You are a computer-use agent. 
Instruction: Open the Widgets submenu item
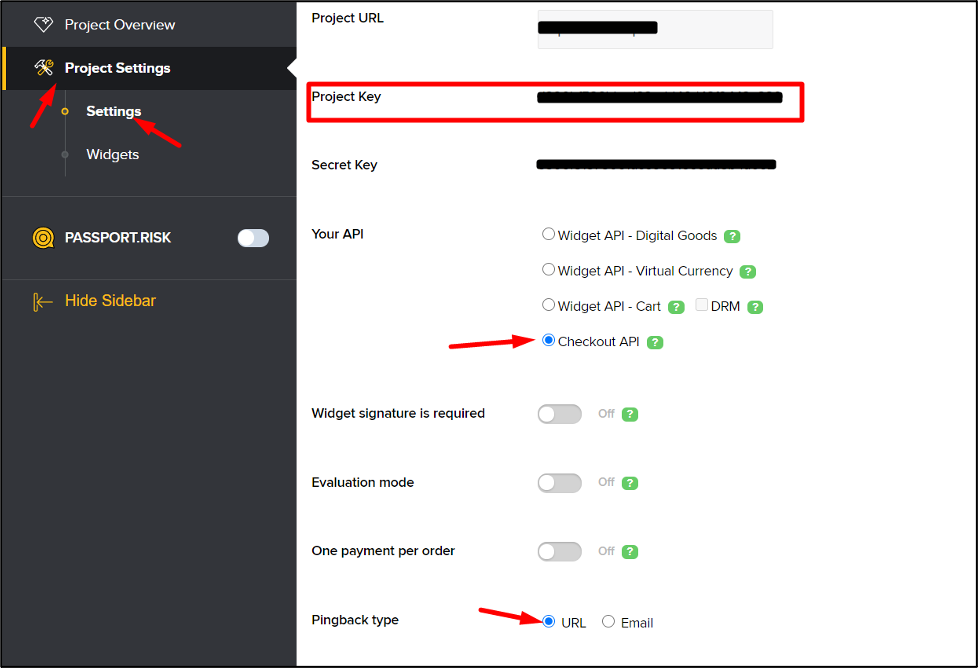(112, 154)
